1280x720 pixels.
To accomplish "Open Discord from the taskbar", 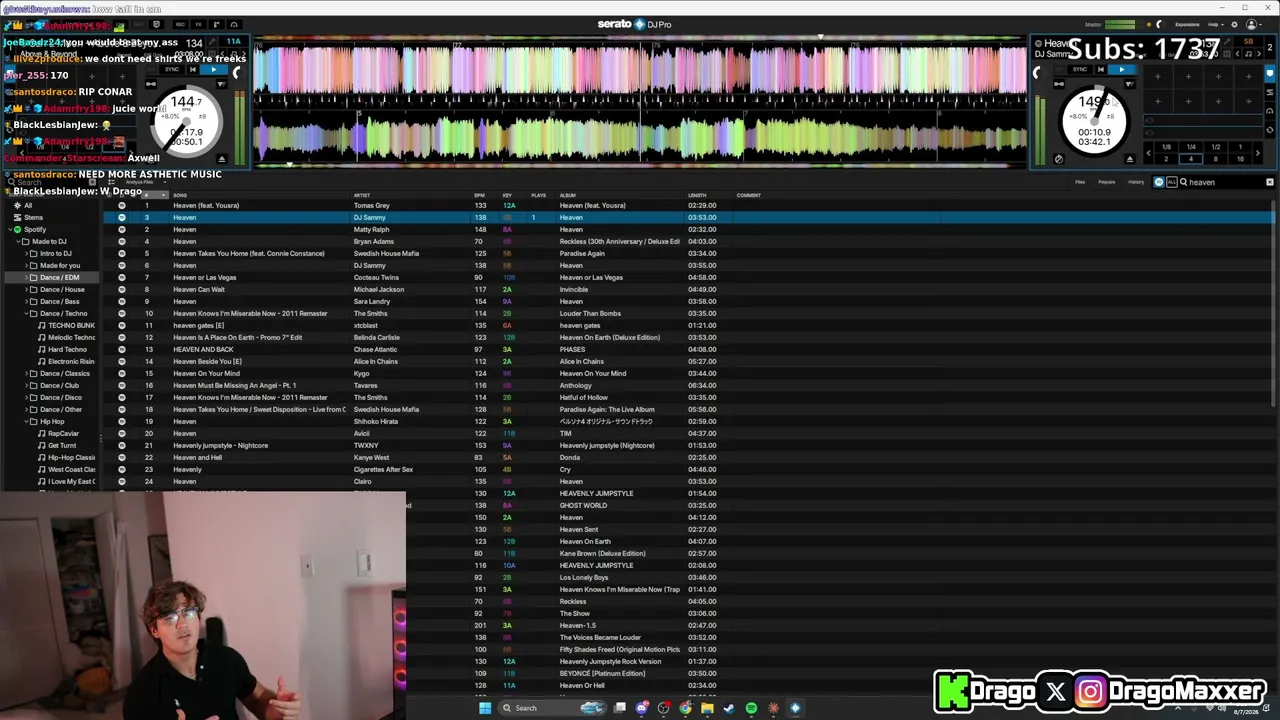I will pos(642,708).
